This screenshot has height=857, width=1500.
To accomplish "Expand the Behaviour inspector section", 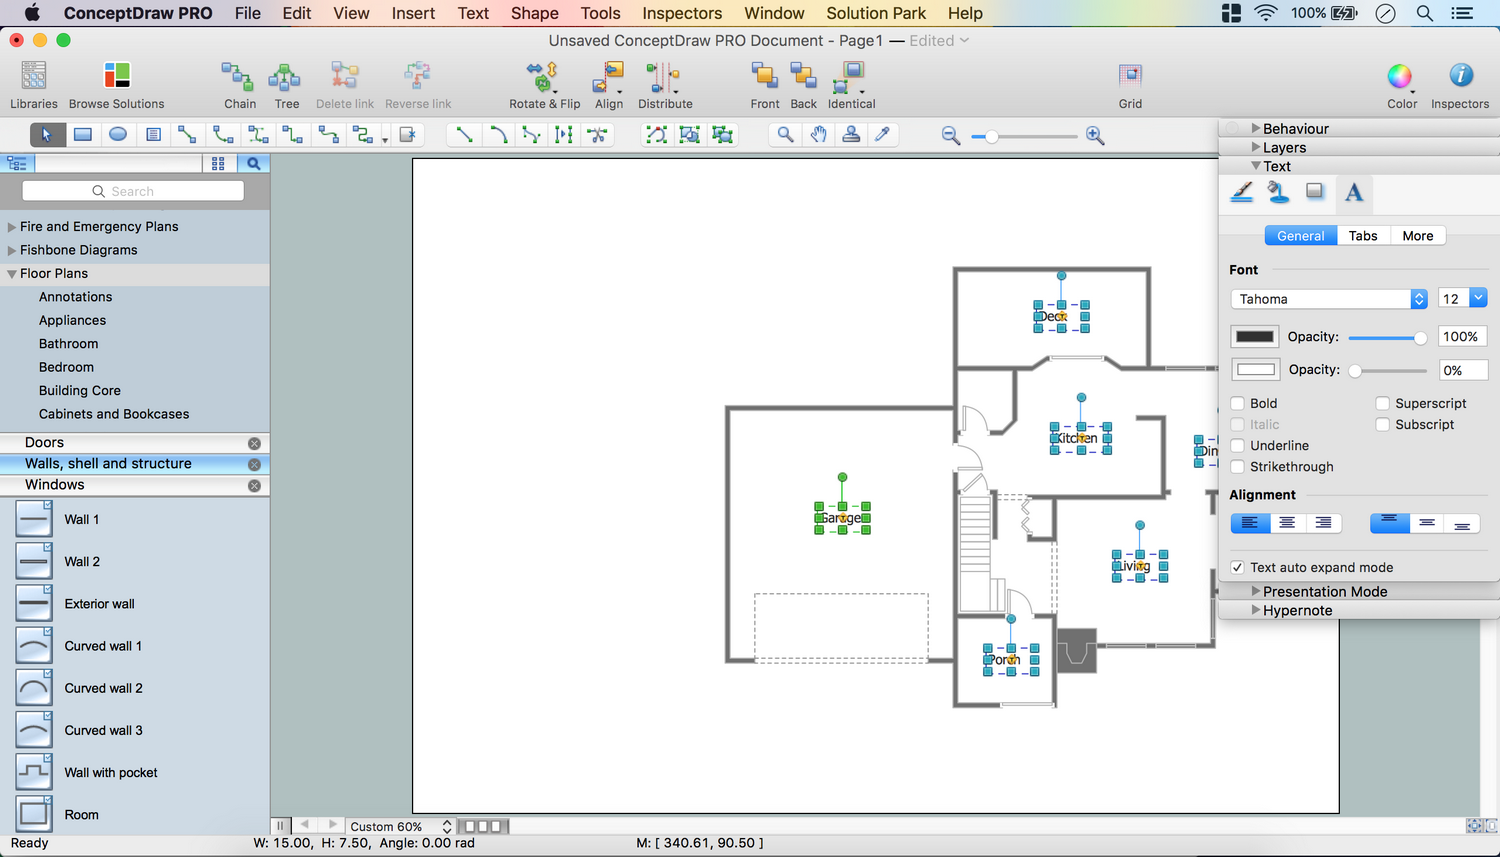I will click(1256, 129).
